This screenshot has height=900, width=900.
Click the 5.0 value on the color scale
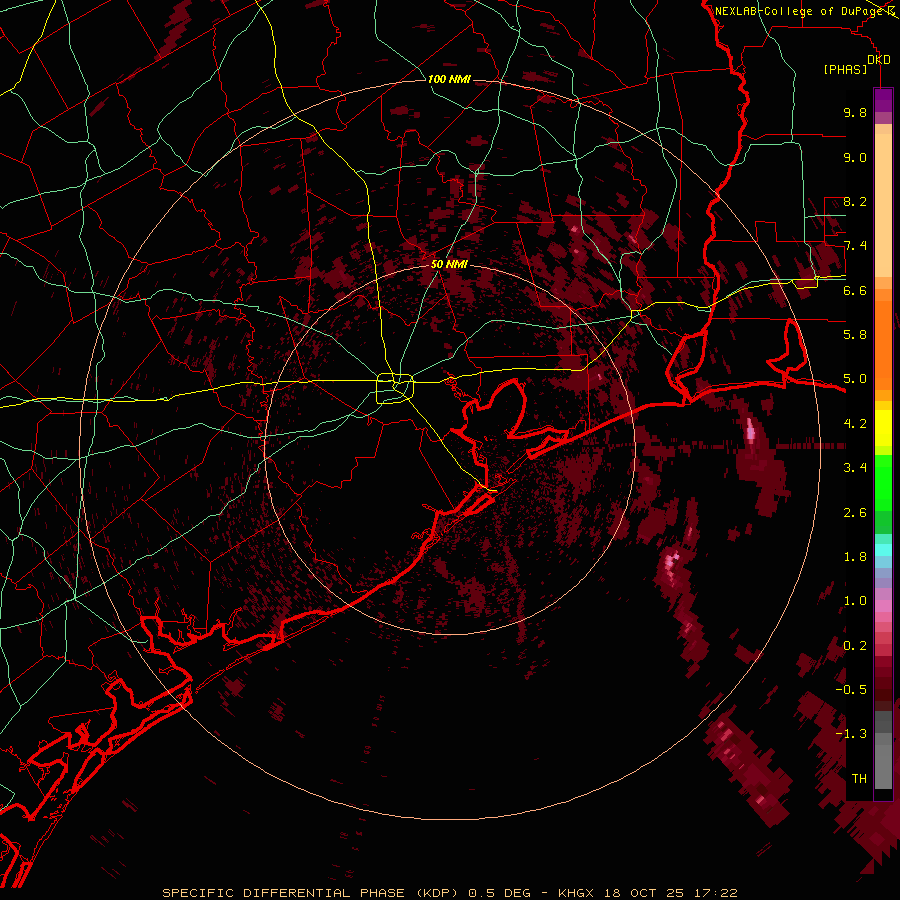[x=855, y=379]
